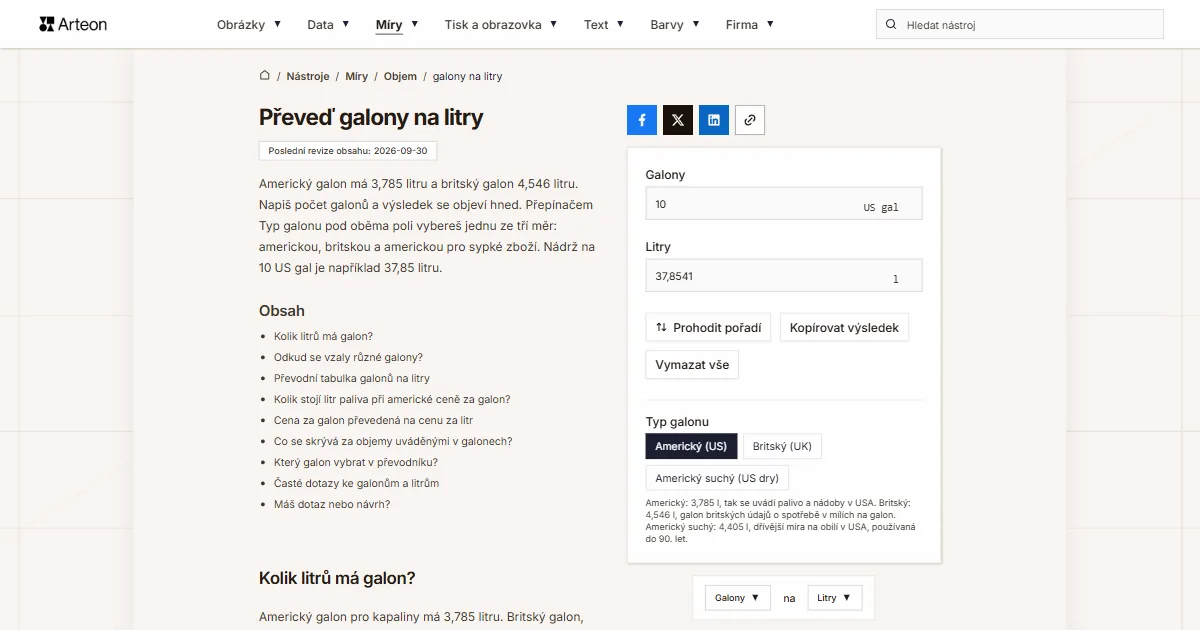Click the 'galony na litry' breadcrumb text
1200x630 pixels.
coord(467,76)
